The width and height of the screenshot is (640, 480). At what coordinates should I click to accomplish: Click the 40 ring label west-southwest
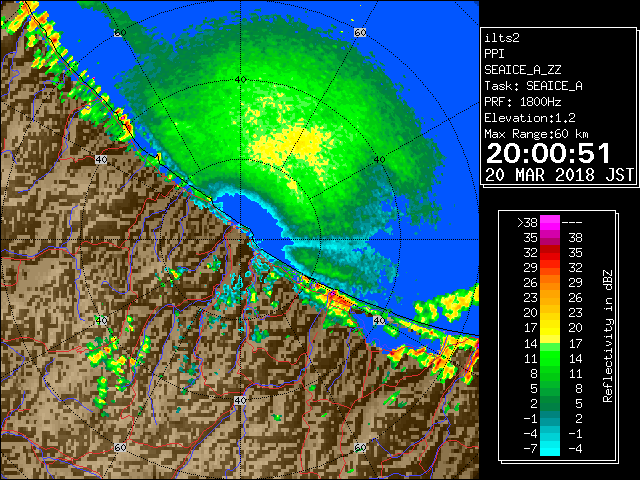pyautogui.click(x=101, y=320)
